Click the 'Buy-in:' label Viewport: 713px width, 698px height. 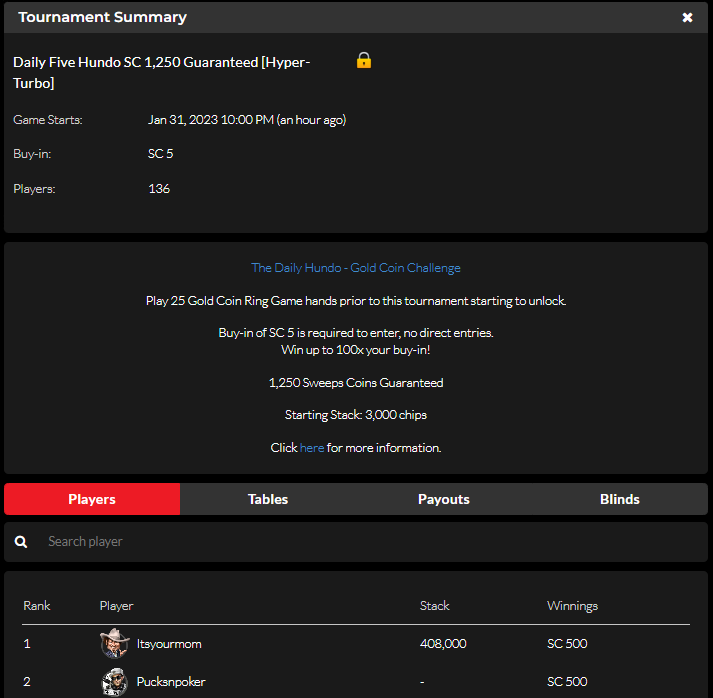[x=32, y=154]
